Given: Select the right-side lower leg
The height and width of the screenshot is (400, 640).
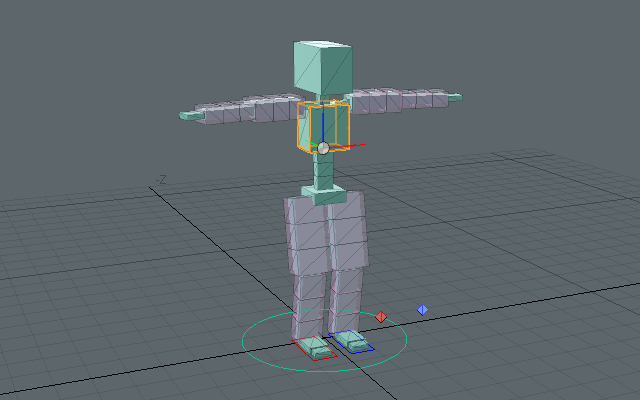Looking at the screenshot, I should click(x=349, y=298).
